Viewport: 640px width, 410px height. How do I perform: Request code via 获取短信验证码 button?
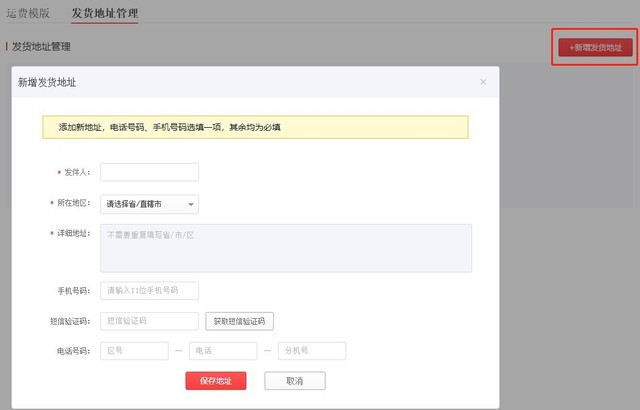[x=239, y=321]
